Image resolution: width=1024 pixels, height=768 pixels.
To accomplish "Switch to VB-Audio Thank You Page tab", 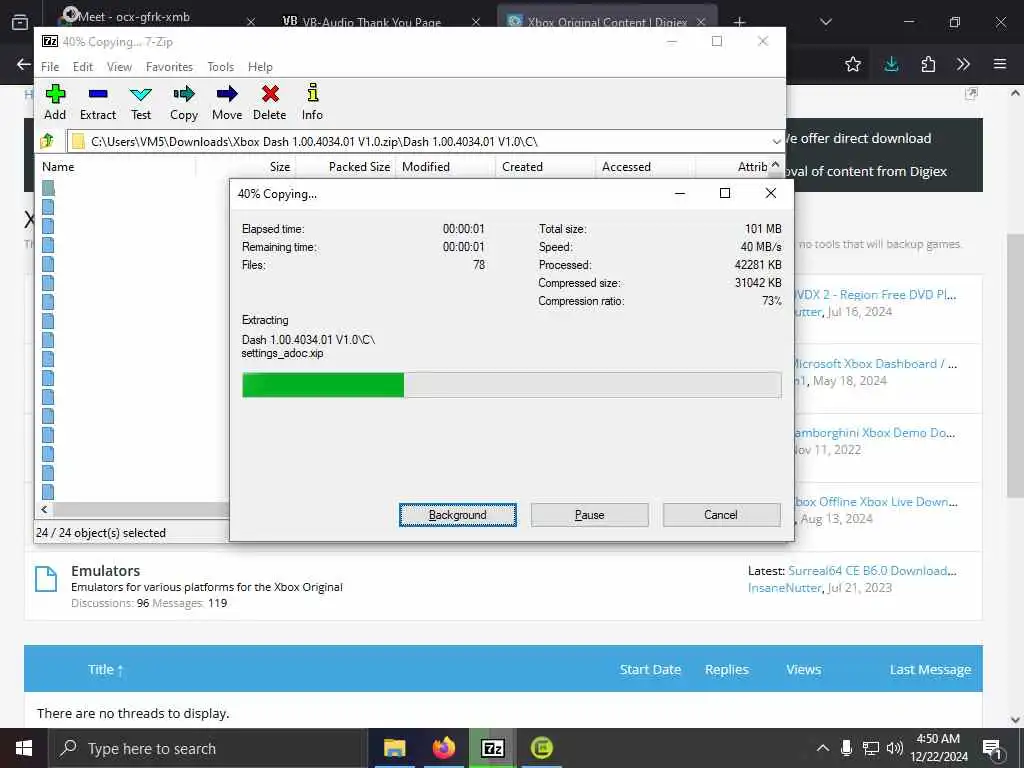I will click(x=372, y=22).
